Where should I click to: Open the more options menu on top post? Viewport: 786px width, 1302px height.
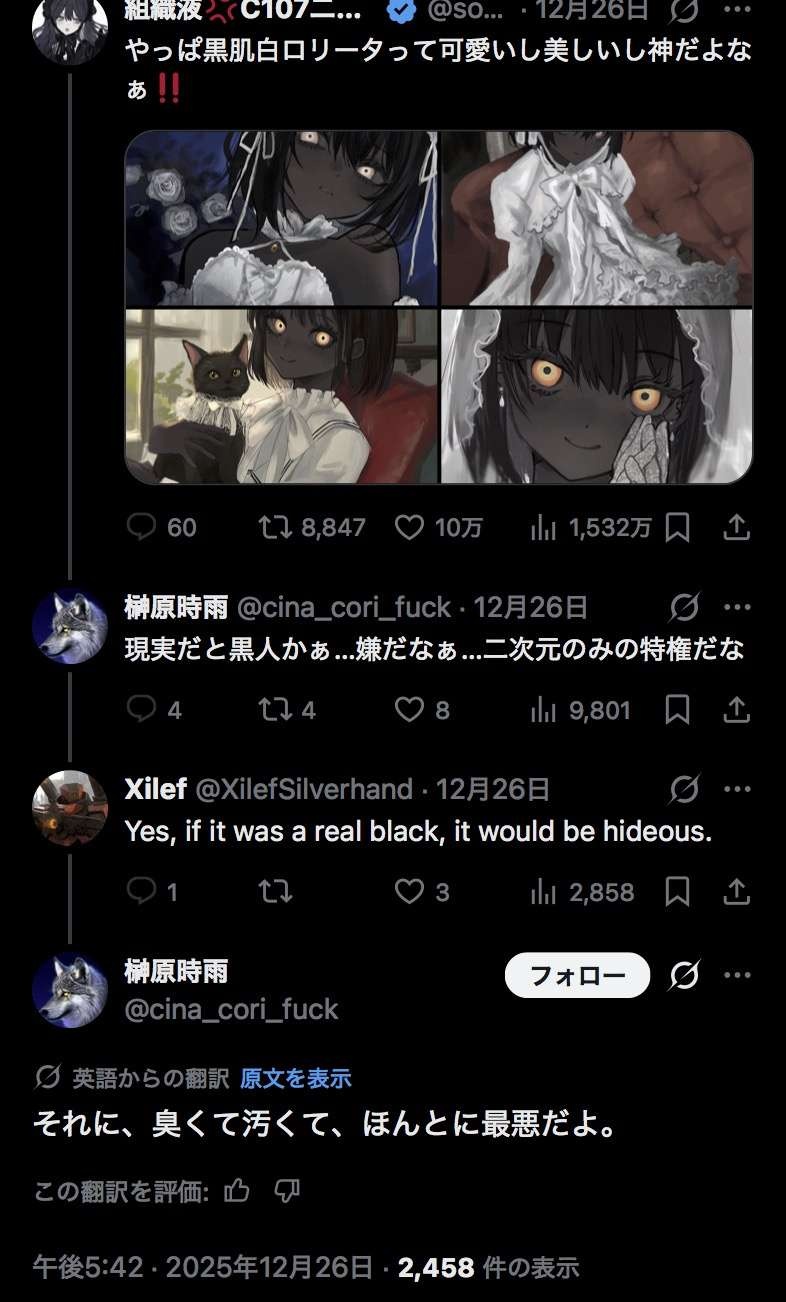[x=737, y=10]
